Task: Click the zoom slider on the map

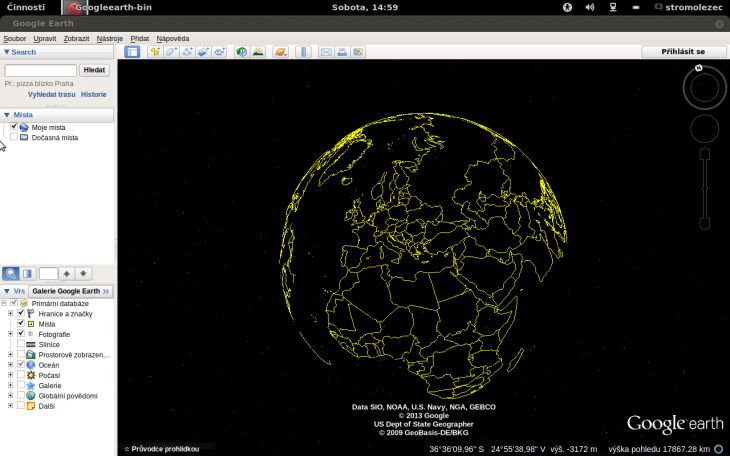Action: [705, 189]
